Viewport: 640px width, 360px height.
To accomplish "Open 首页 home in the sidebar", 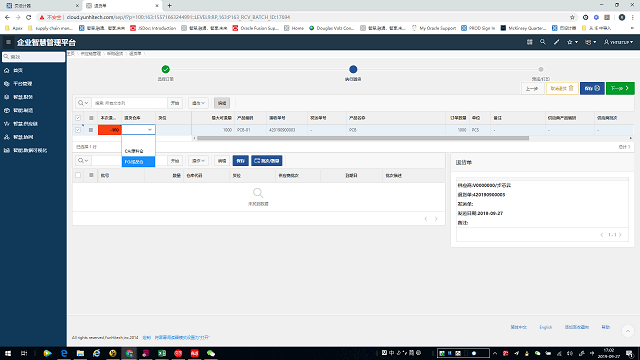I will coord(18,71).
